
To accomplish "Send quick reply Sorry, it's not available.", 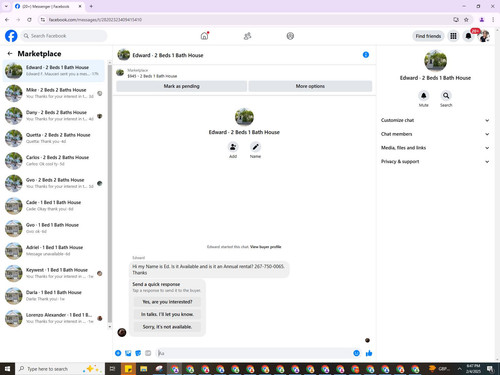I will point(167,327).
